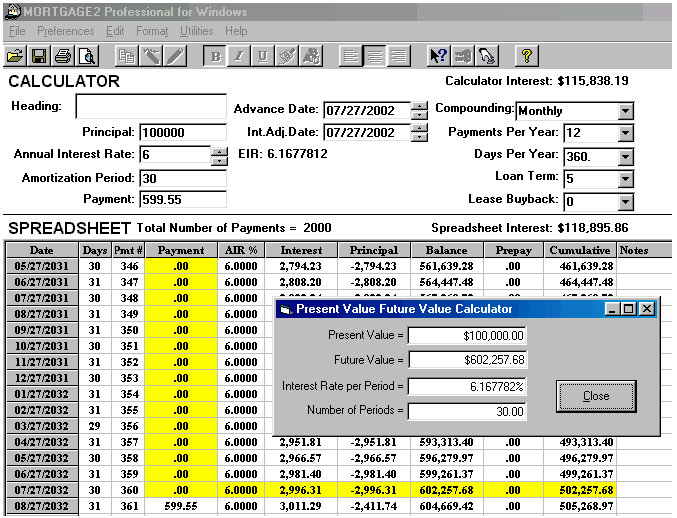
Task: Select the align left toolbar icon
Action: coord(350,56)
